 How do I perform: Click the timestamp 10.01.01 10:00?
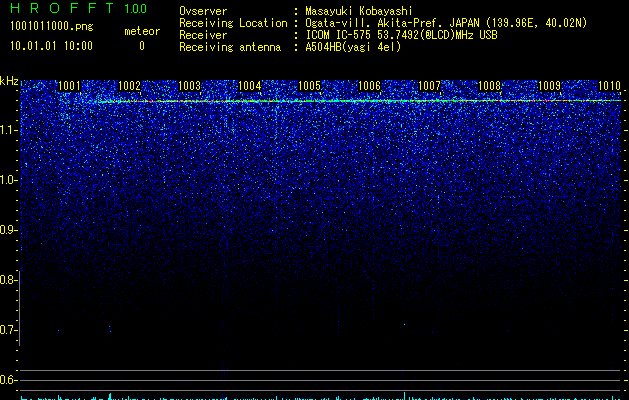51,46
